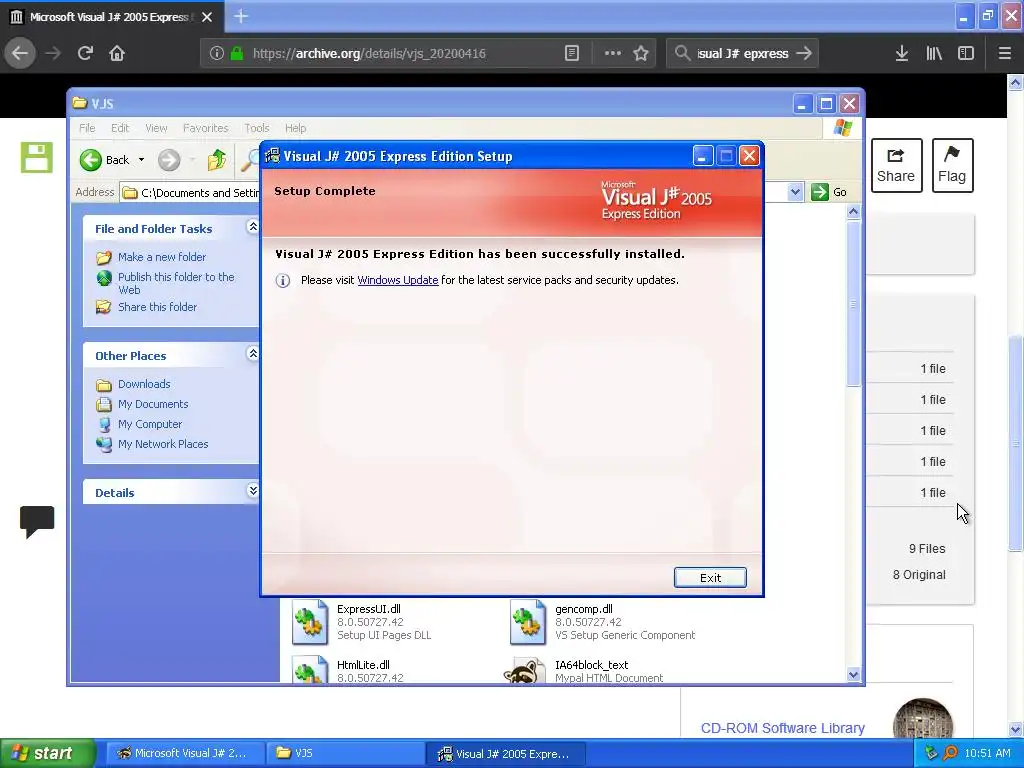Viewport: 1024px width, 768px height.
Task: Submit search with arrow button
Action: pyautogui.click(x=804, y=53)
